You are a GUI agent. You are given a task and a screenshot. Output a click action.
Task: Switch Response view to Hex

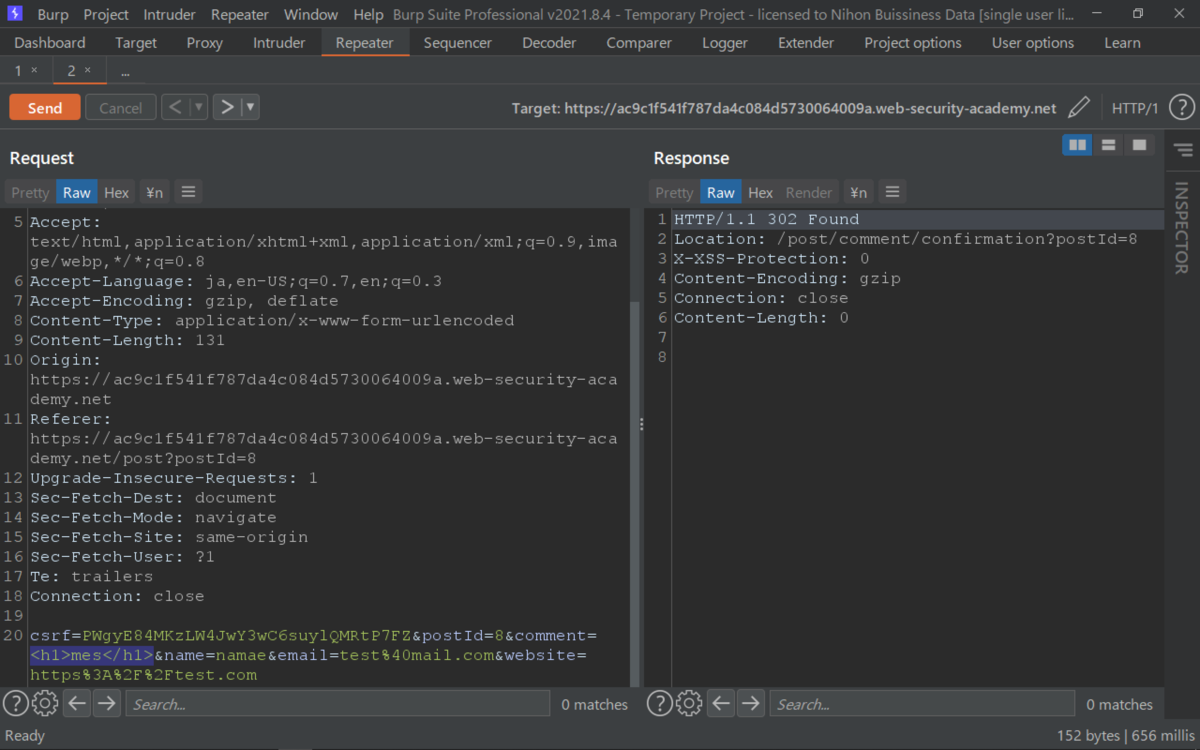[x=761, y=192]
